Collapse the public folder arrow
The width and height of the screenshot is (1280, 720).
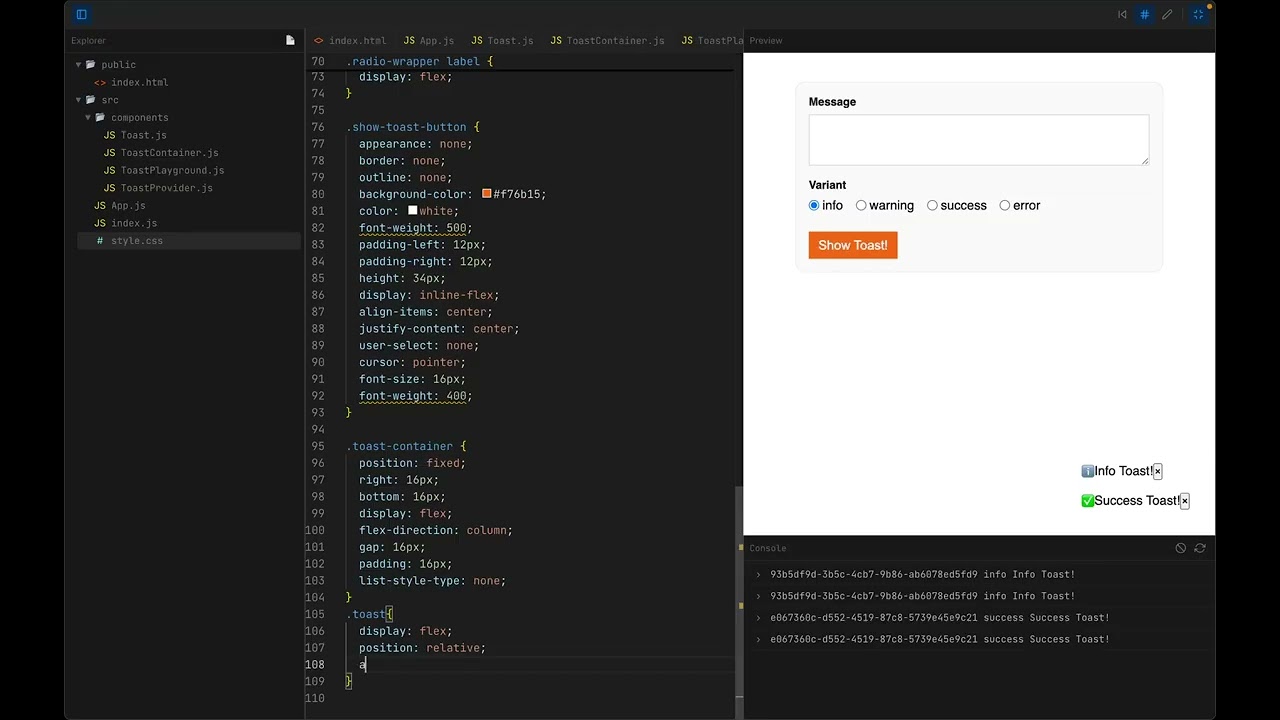point(78,65)
